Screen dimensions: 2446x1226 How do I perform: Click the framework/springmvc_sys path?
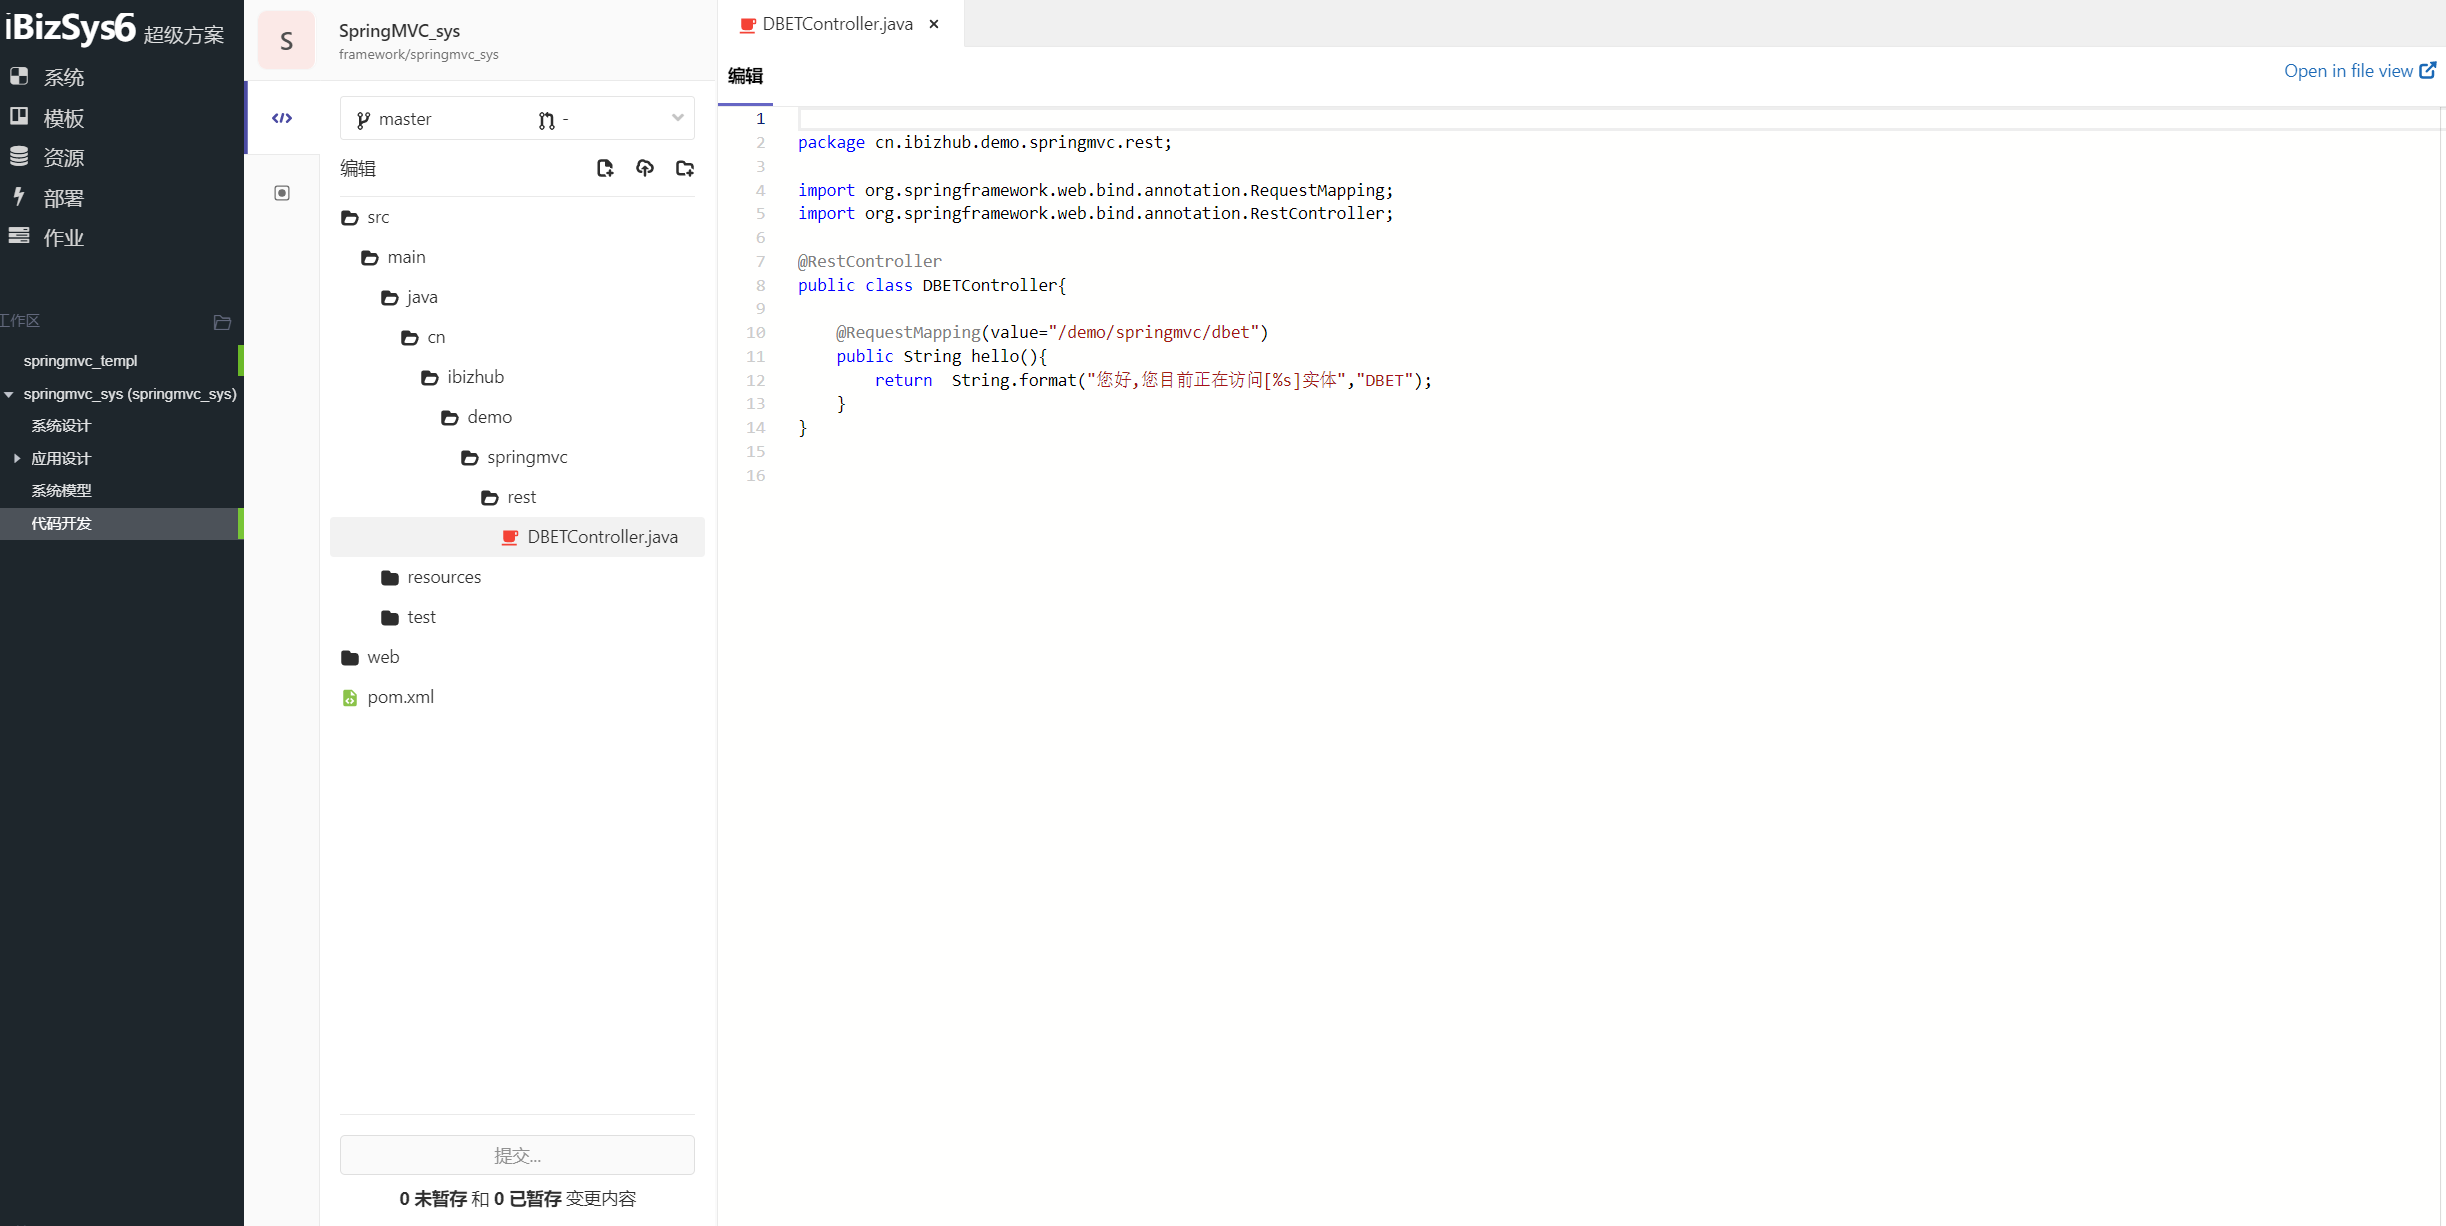pyautogui.click(x=418, y=54)
